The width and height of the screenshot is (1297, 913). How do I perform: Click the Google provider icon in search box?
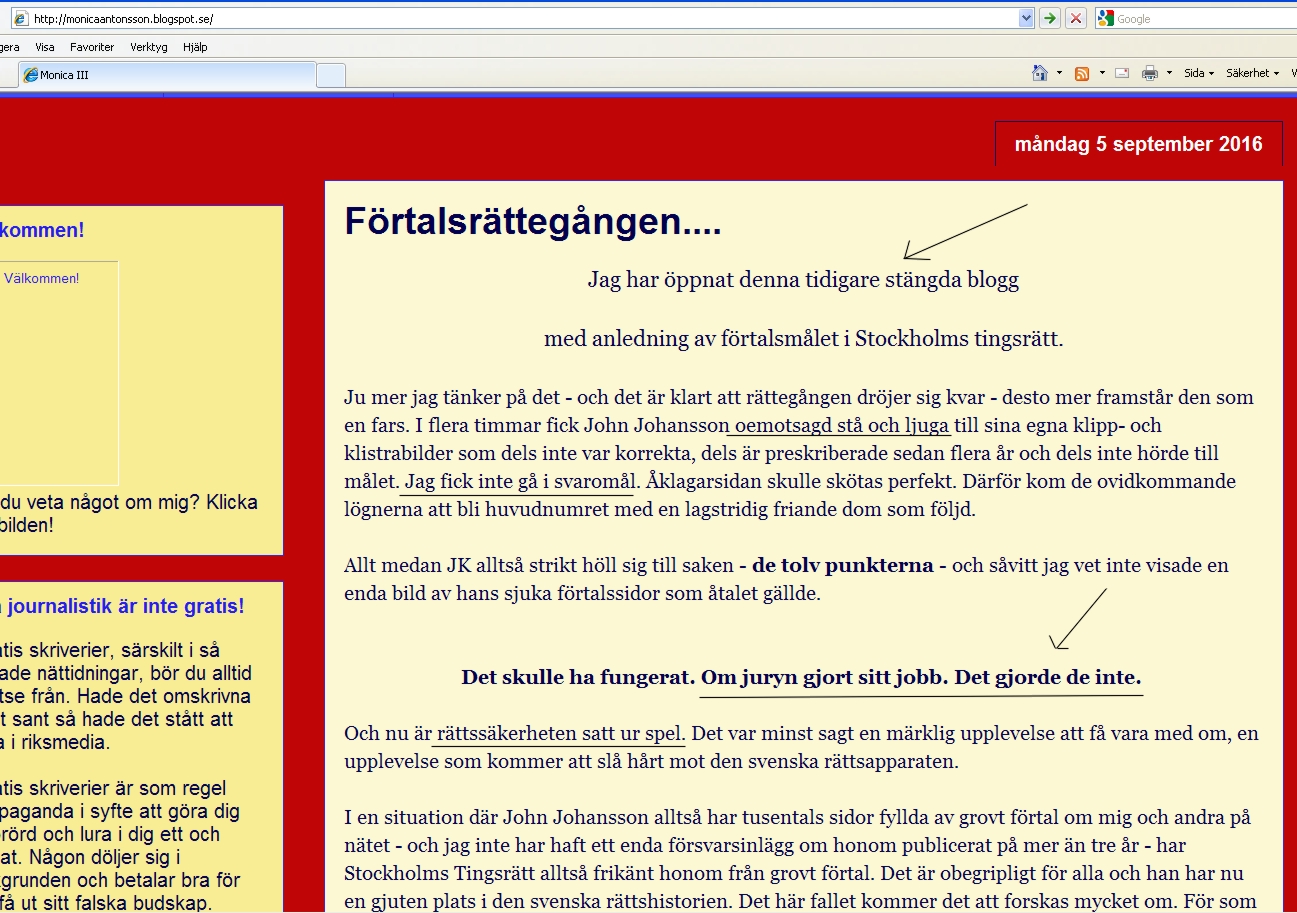(x=1105, y=18)
